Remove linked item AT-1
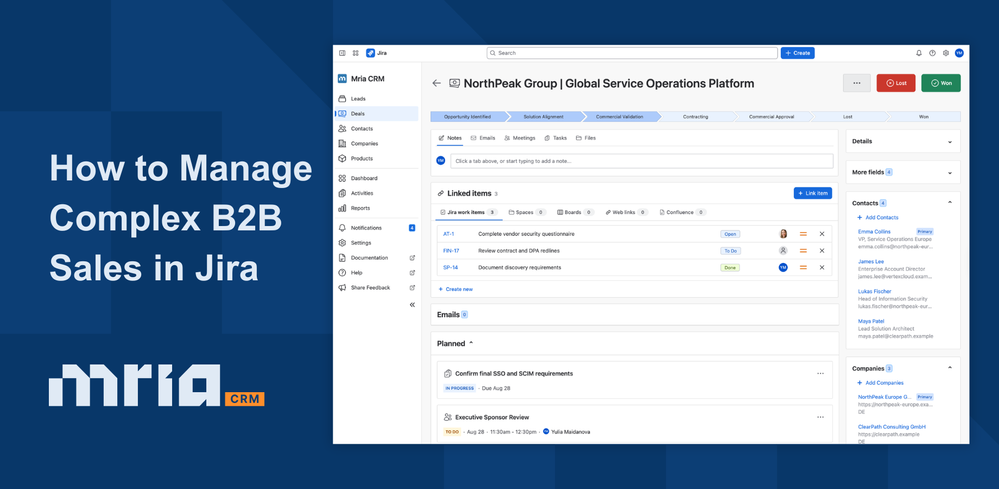The height and width of the screenshot is (489, 999). [x=822, y=234]
